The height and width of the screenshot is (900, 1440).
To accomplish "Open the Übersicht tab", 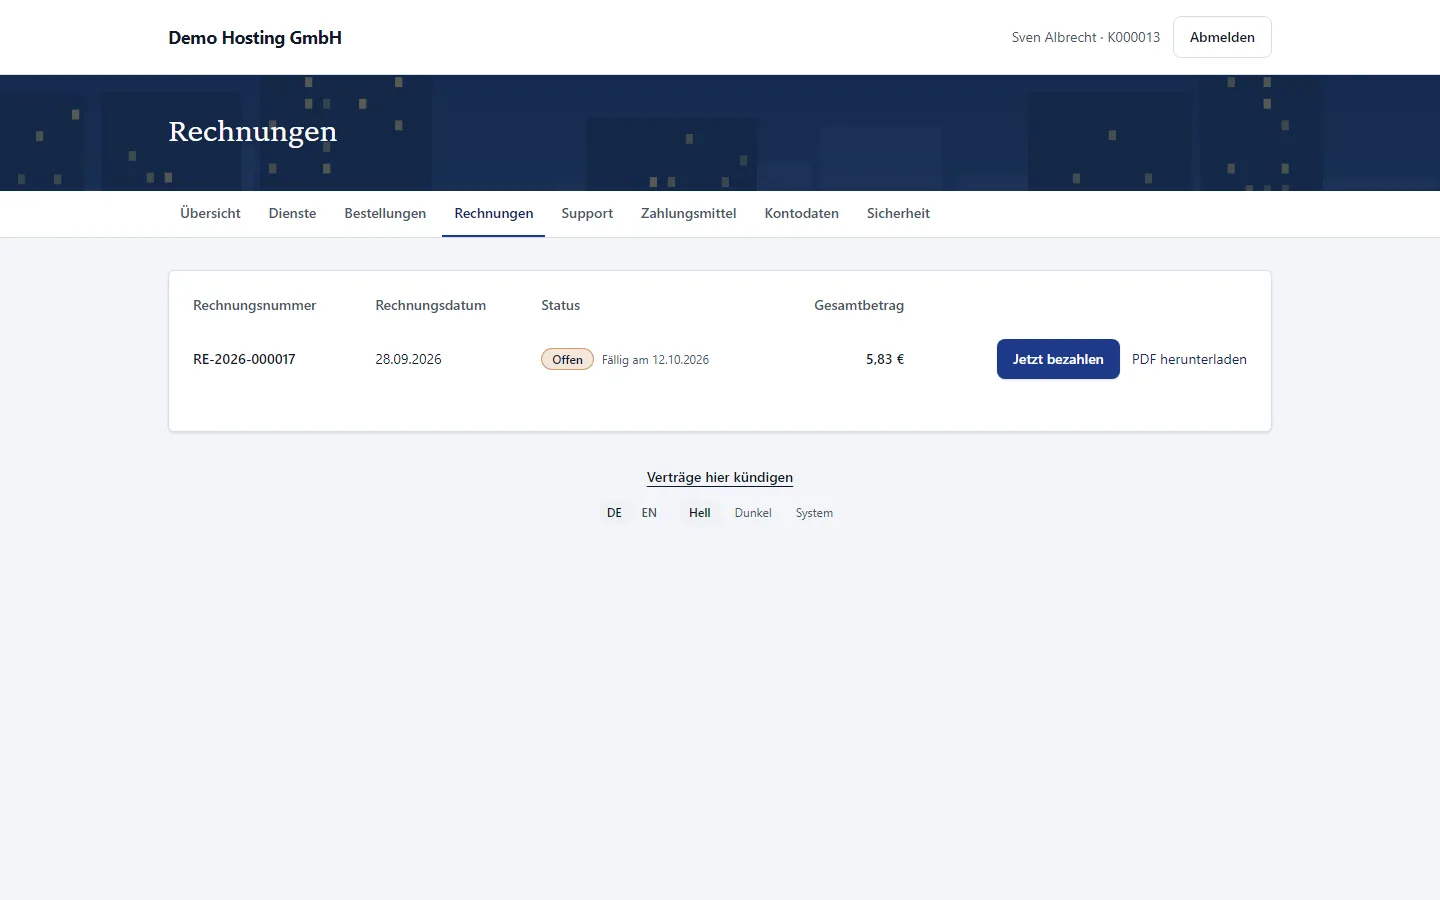I will (210, 213).
